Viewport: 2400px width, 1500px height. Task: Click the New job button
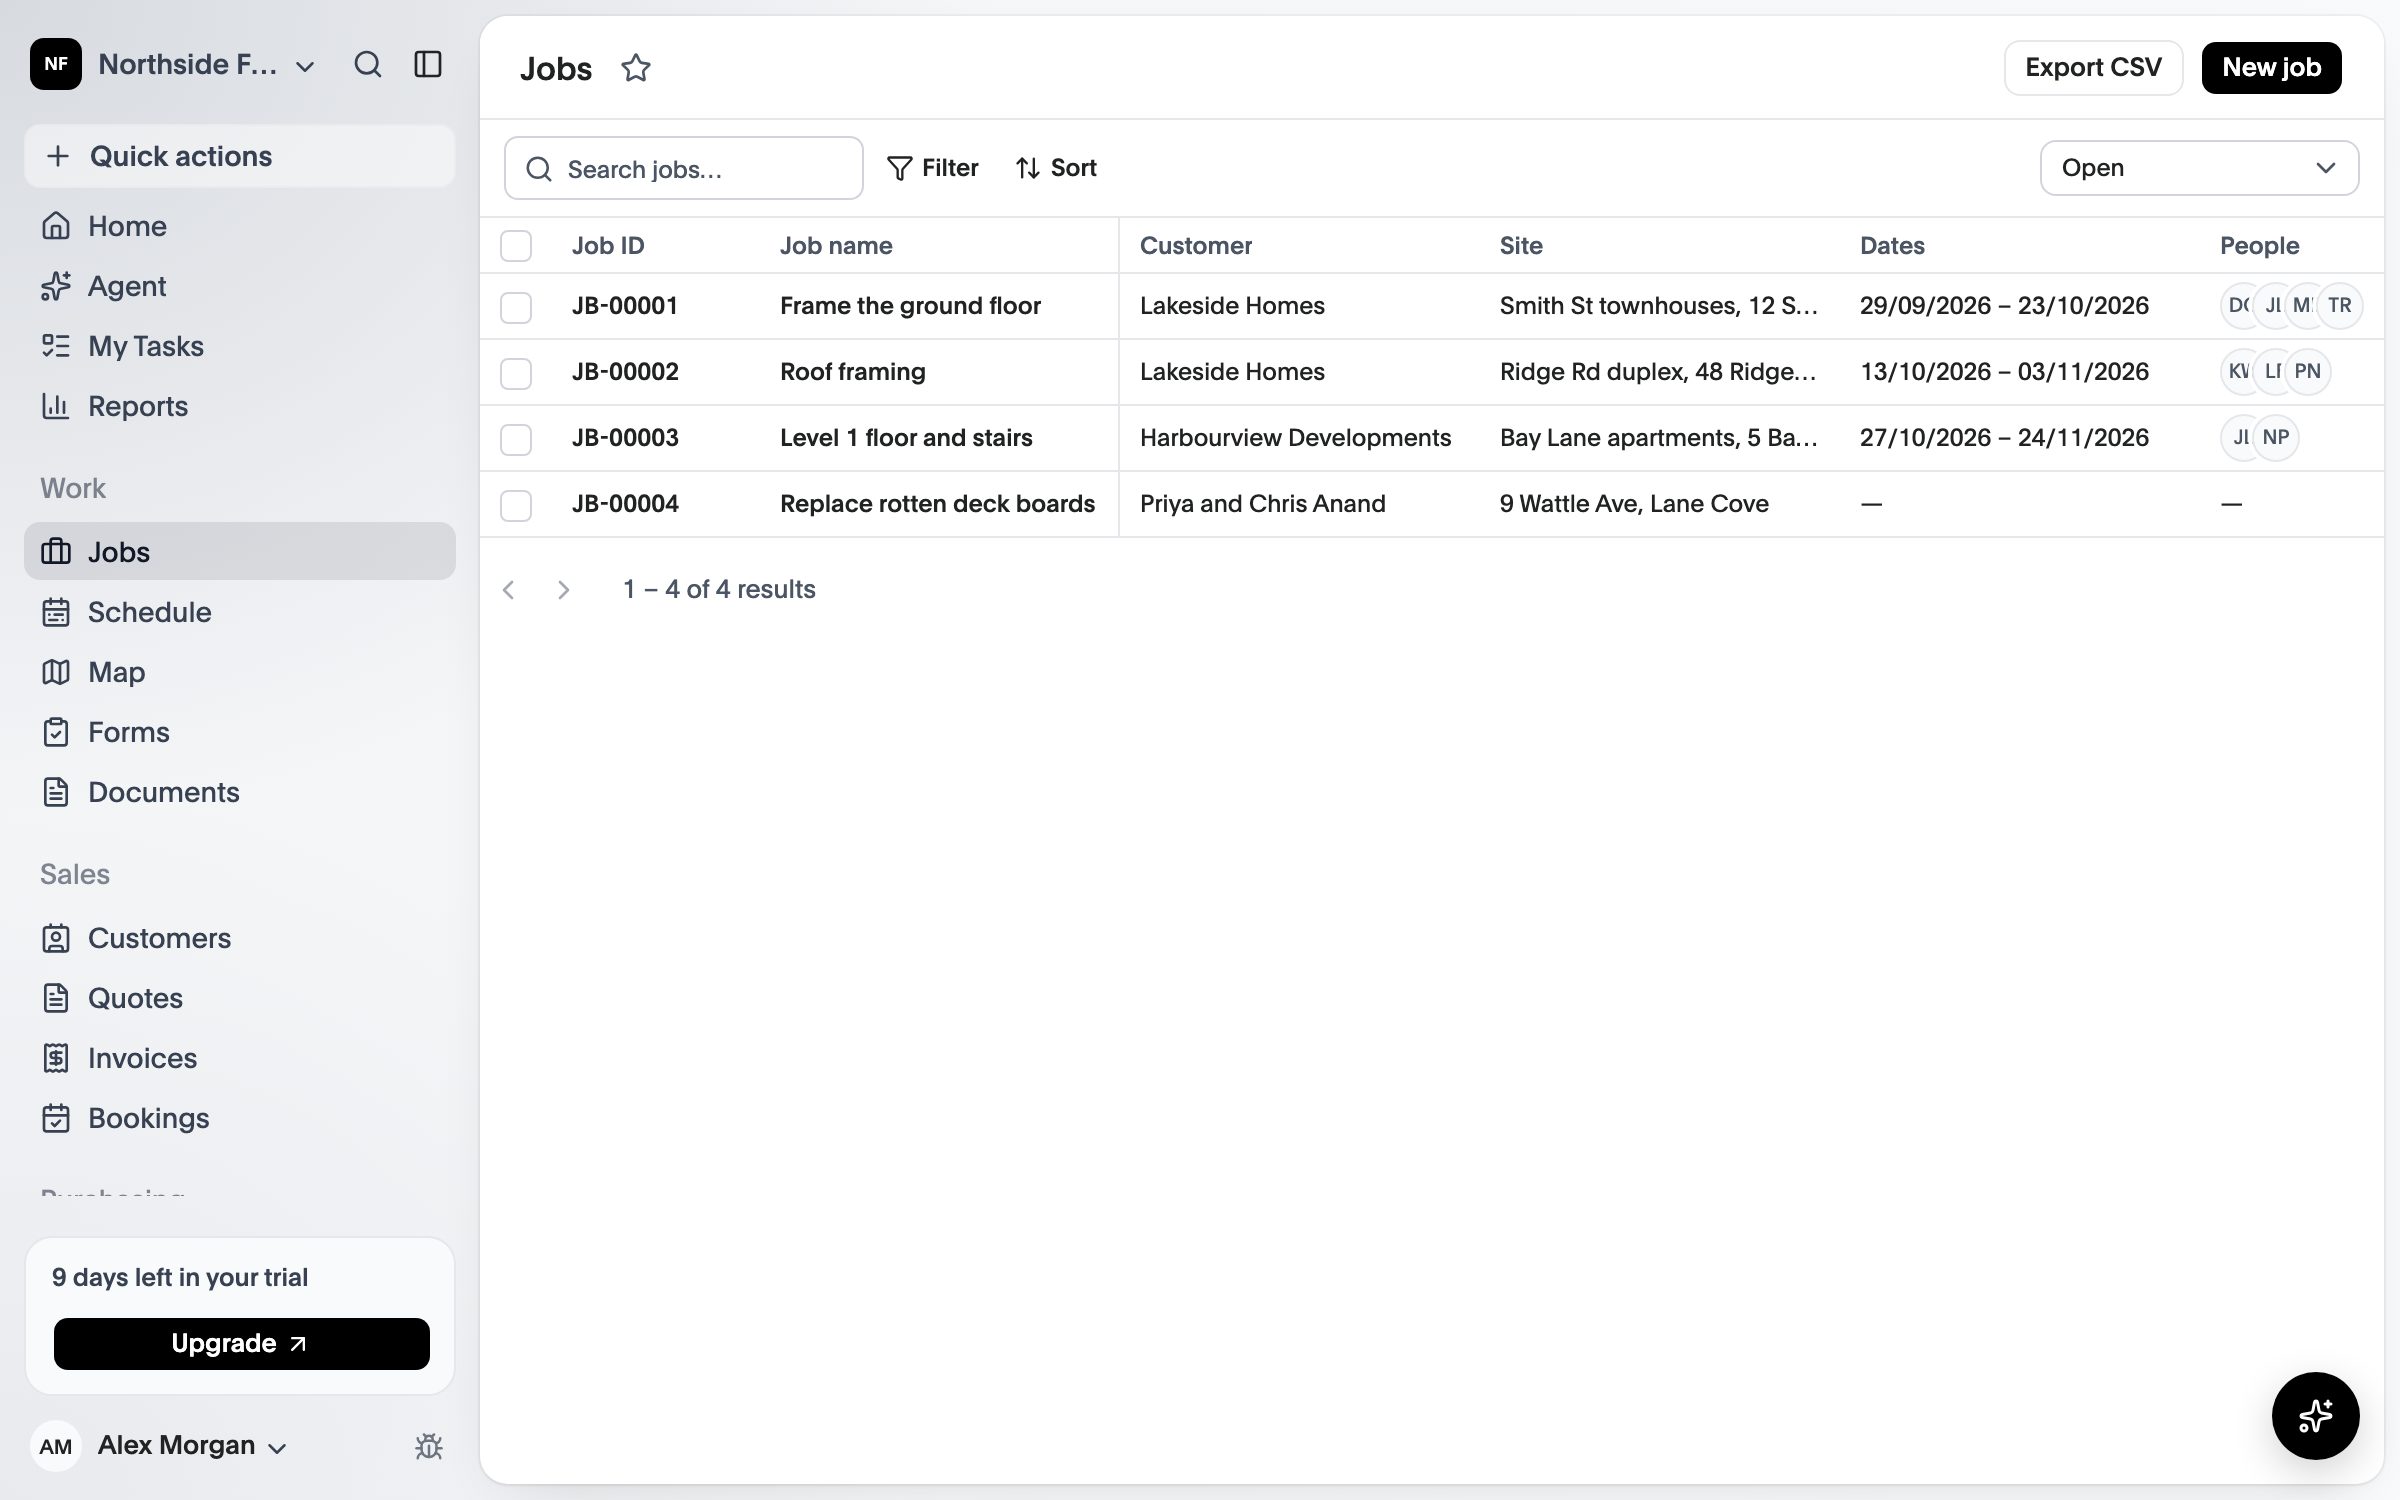2271,68
